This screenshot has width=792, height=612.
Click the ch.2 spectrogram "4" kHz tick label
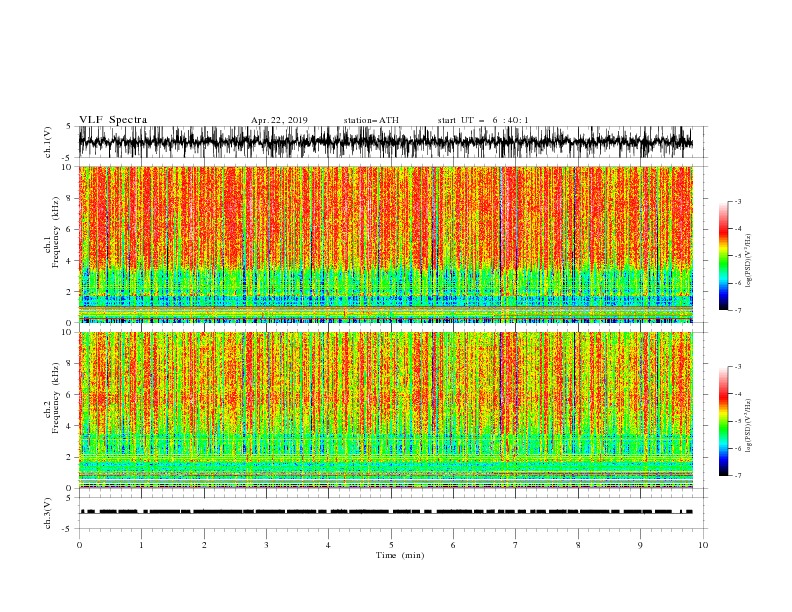point(69,426)
